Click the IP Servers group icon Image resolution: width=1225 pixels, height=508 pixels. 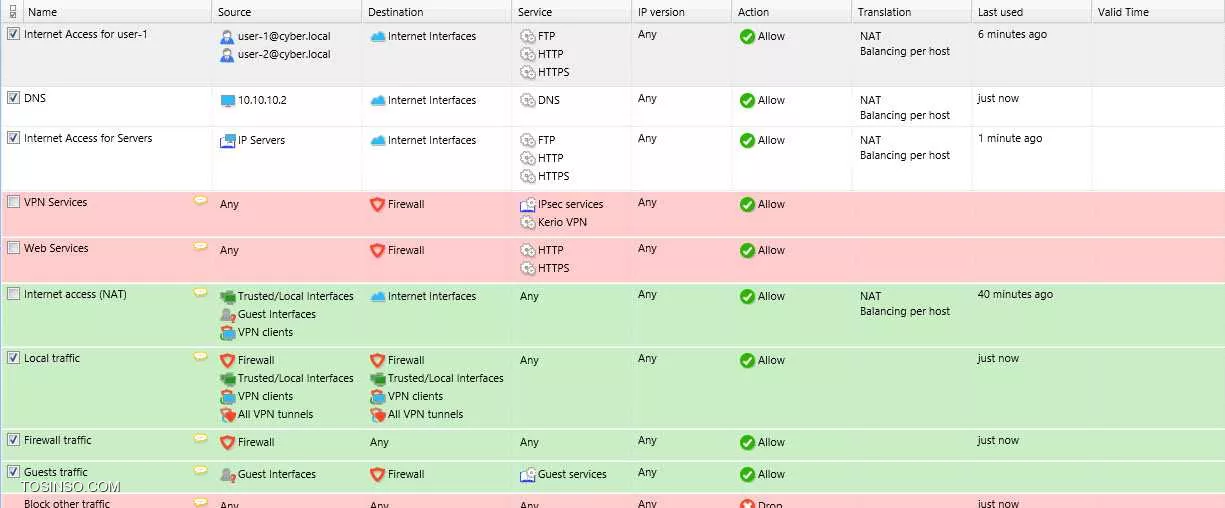pyautogui.click(x=227, y=140)
